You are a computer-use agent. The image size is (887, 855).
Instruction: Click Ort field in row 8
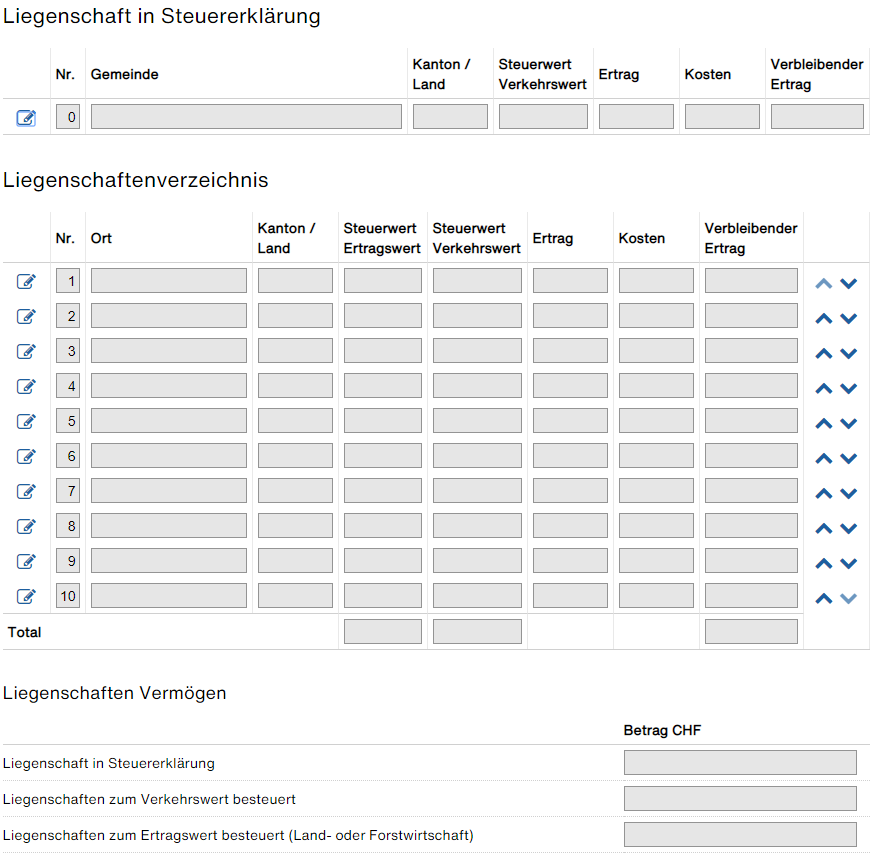pyautogui.click(x=169, y=526)
